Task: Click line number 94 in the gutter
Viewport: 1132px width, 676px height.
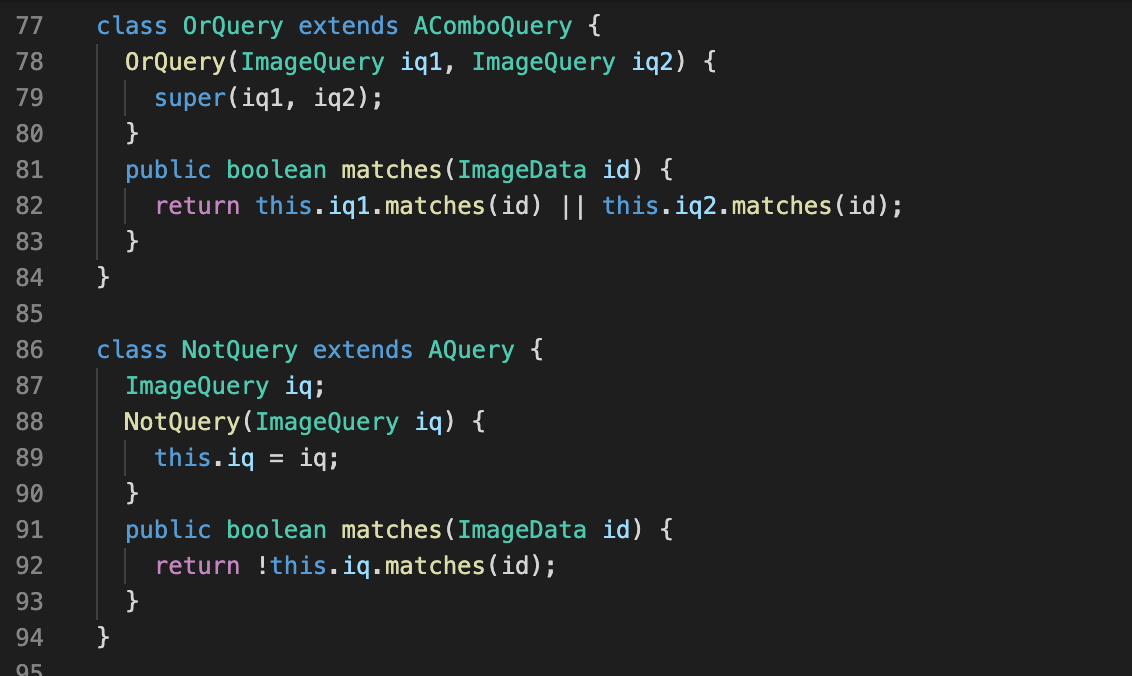Action: (x=30, y=637)
